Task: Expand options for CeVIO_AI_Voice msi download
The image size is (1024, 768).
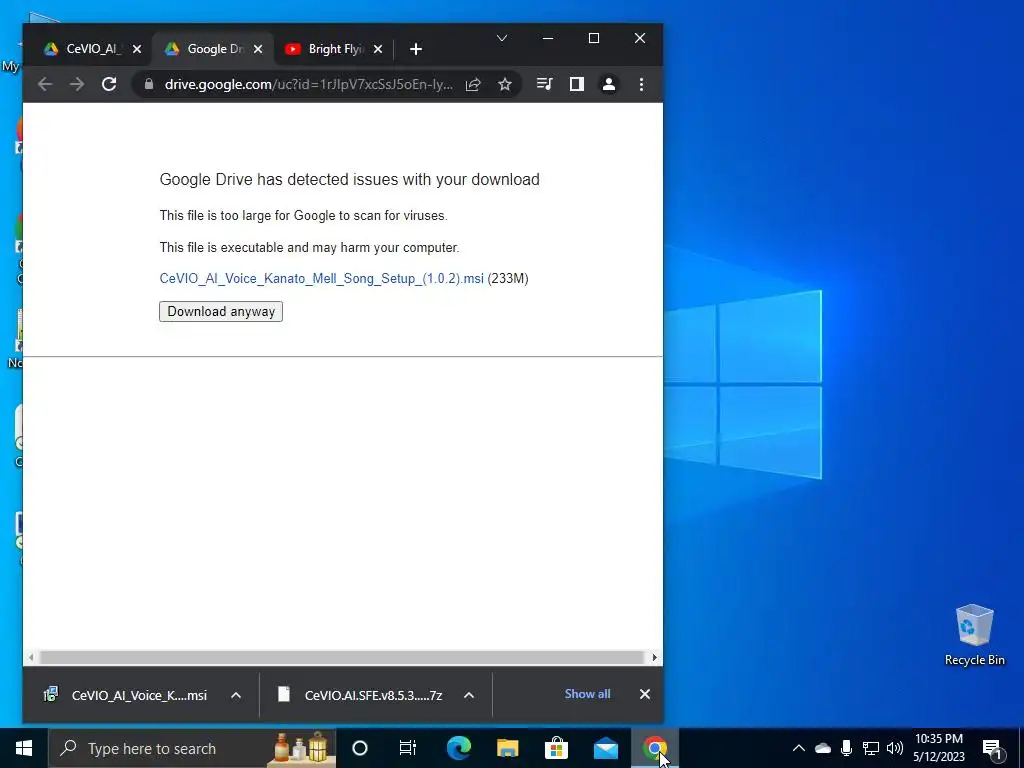Action: pyautogui.click(x=236, y=696)
